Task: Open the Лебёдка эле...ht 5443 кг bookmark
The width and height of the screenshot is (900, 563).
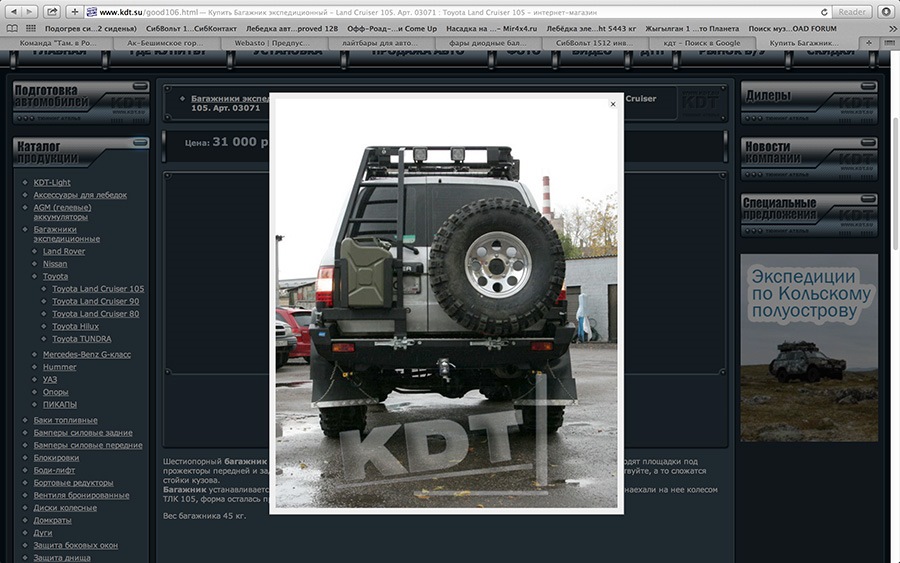Action: click(x=591, y=29)
